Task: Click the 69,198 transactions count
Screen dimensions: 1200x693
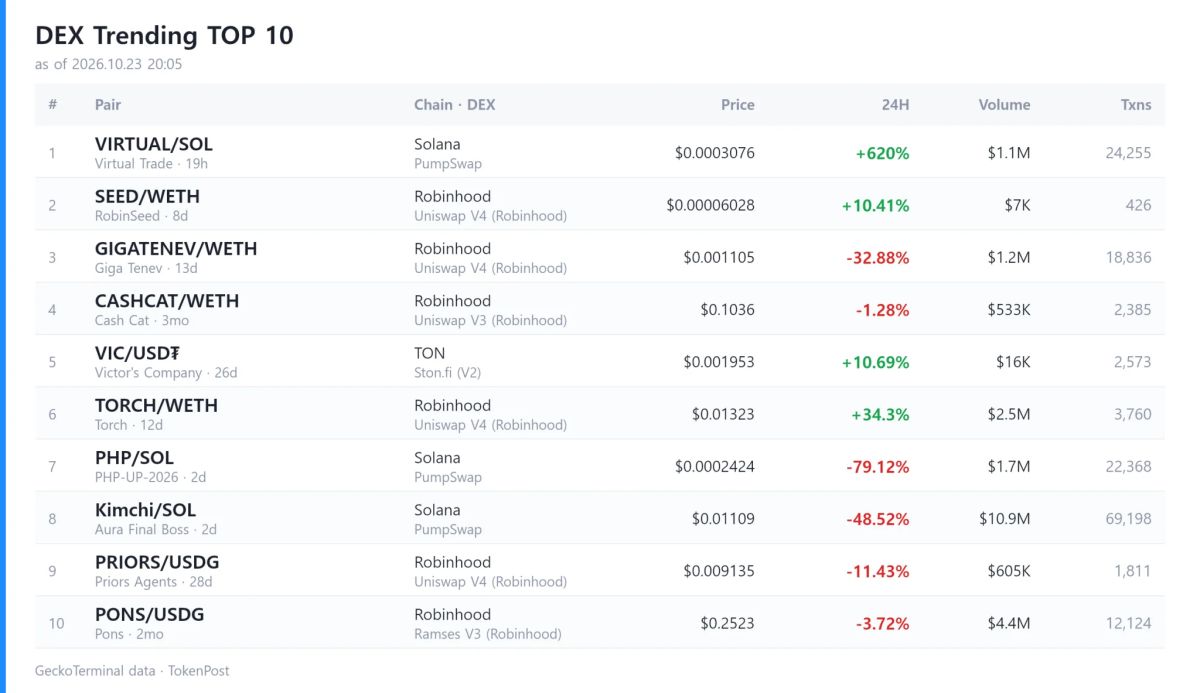Action: click(1127, 519)
